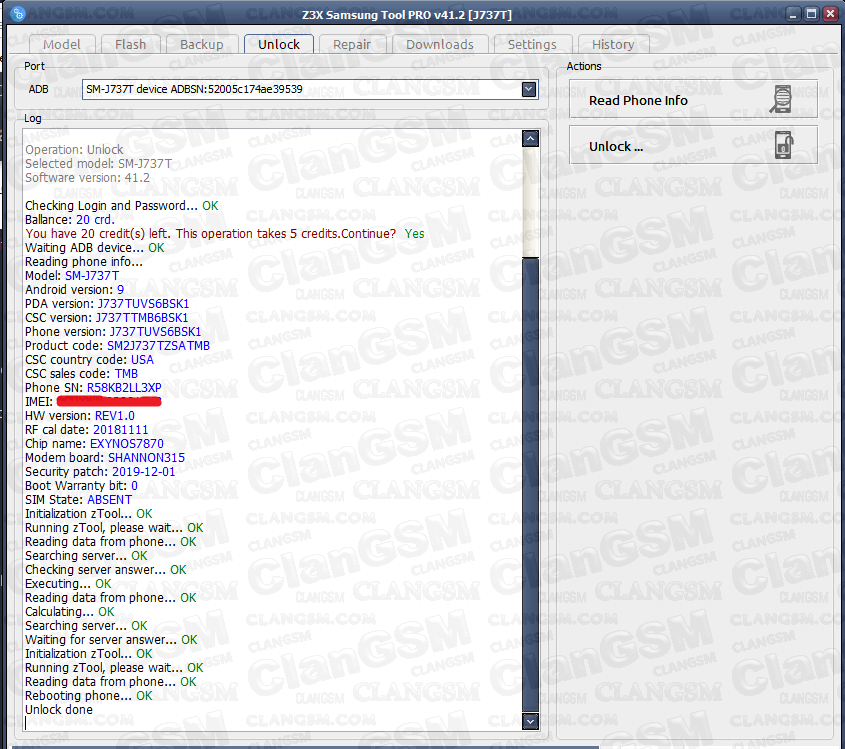Click 'SIM State: ABSENT' log line
Image resolution: width=845 pixels, height=749 pixels.
tap(78, 500)
